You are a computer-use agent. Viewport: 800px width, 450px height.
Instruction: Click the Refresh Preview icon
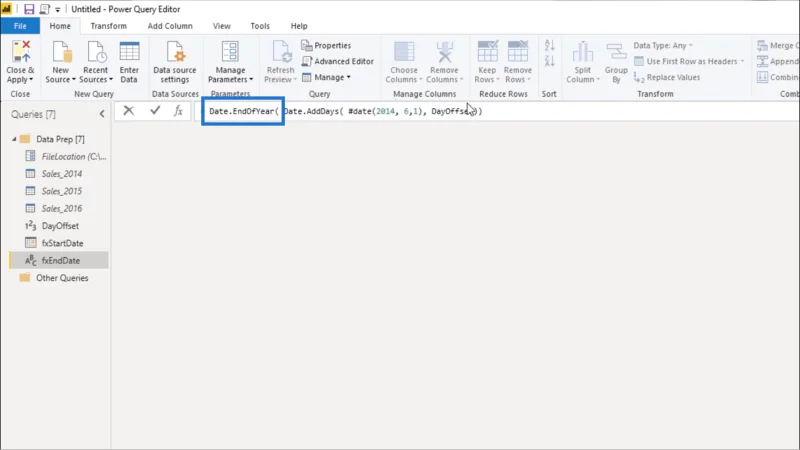[x=281, y=52]
